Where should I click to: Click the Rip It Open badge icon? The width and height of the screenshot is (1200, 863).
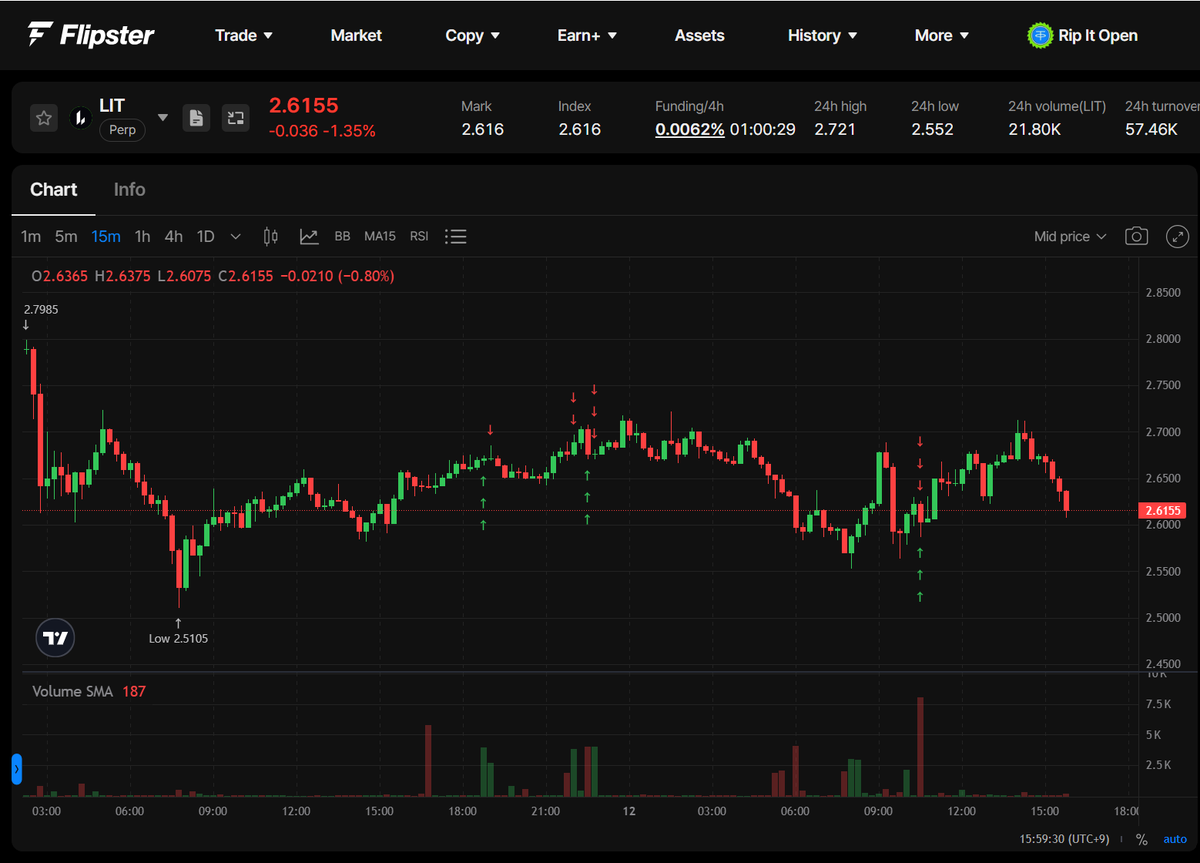pyautogui.click(x=1041, y=35)
